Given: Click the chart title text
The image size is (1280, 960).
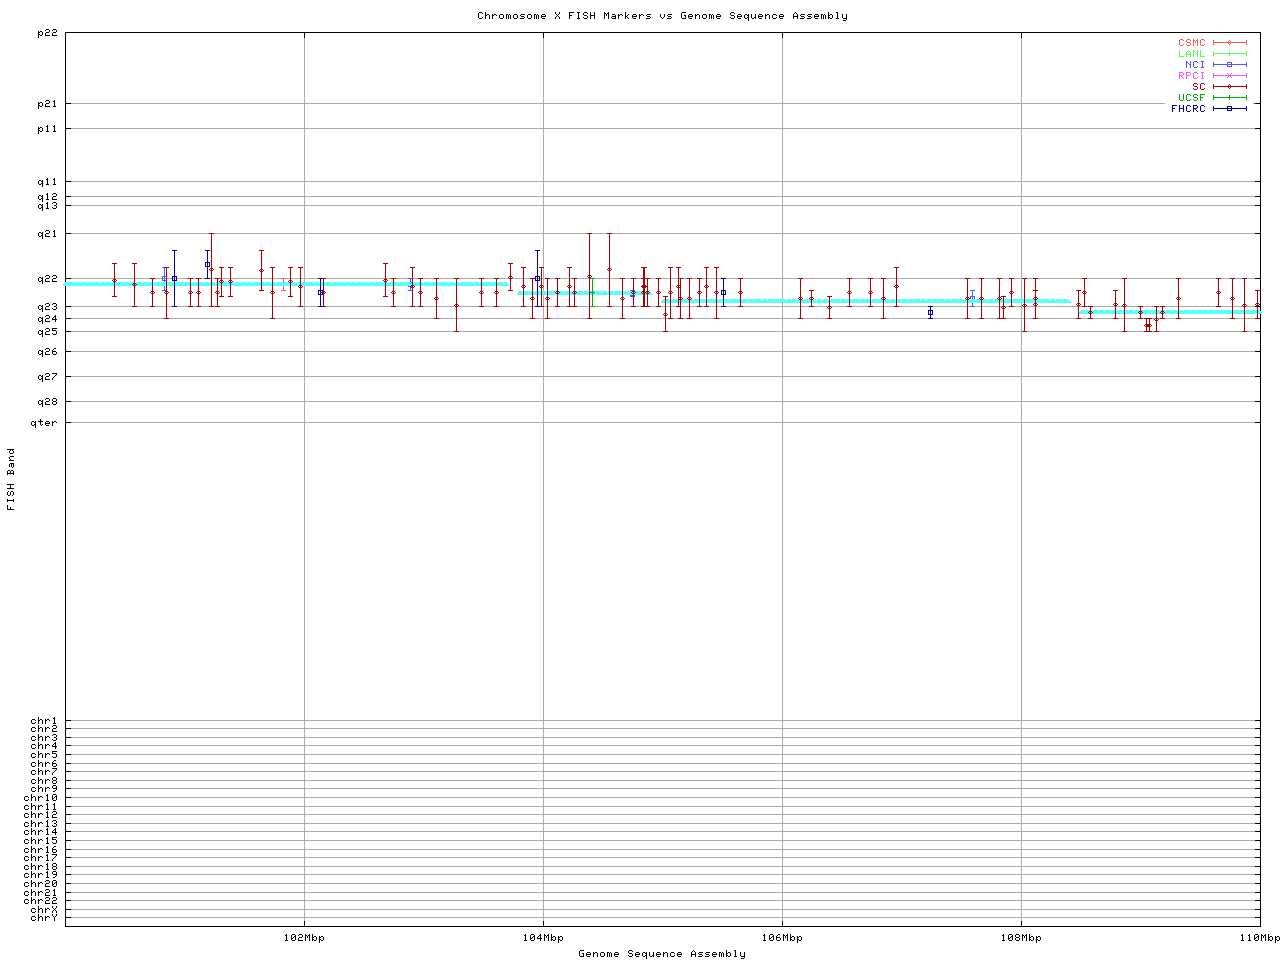Looking at the screenshot, I should coord(662,16).
